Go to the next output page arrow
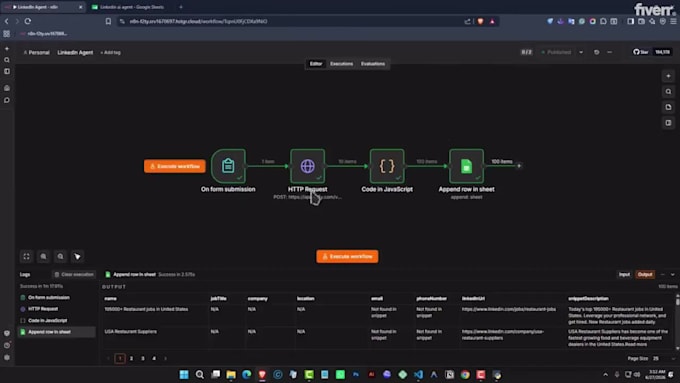This screenshot has height=383, width=680. (165, 358)
